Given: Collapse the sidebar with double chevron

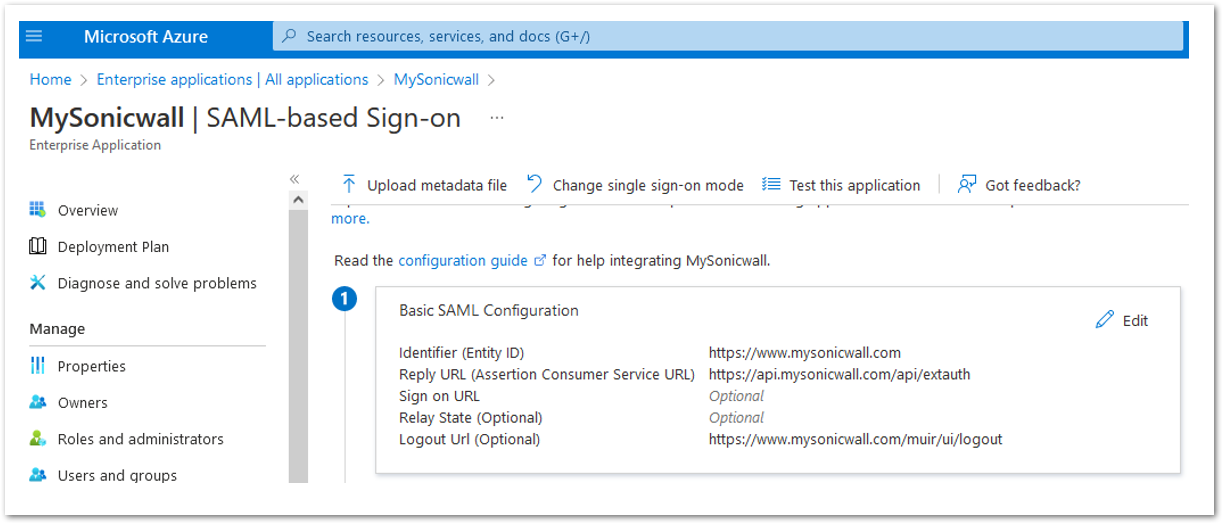Looking at the screenshot, I should click(295, 179).
